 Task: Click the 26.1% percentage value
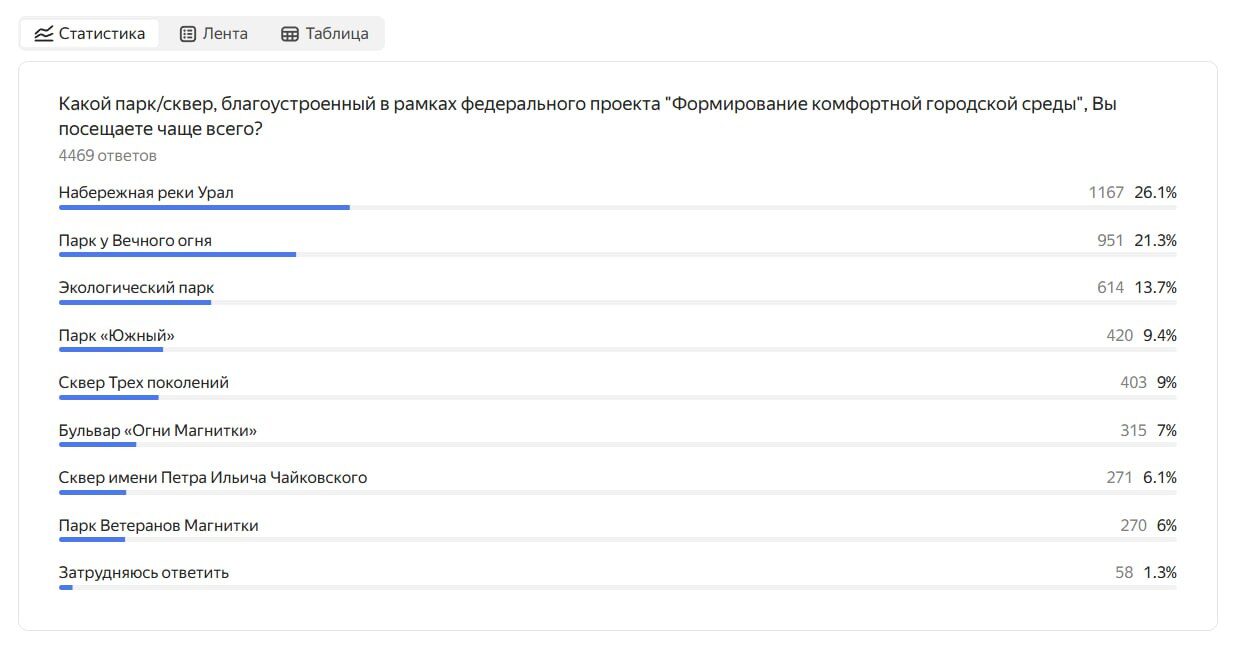pos(1155,192)
